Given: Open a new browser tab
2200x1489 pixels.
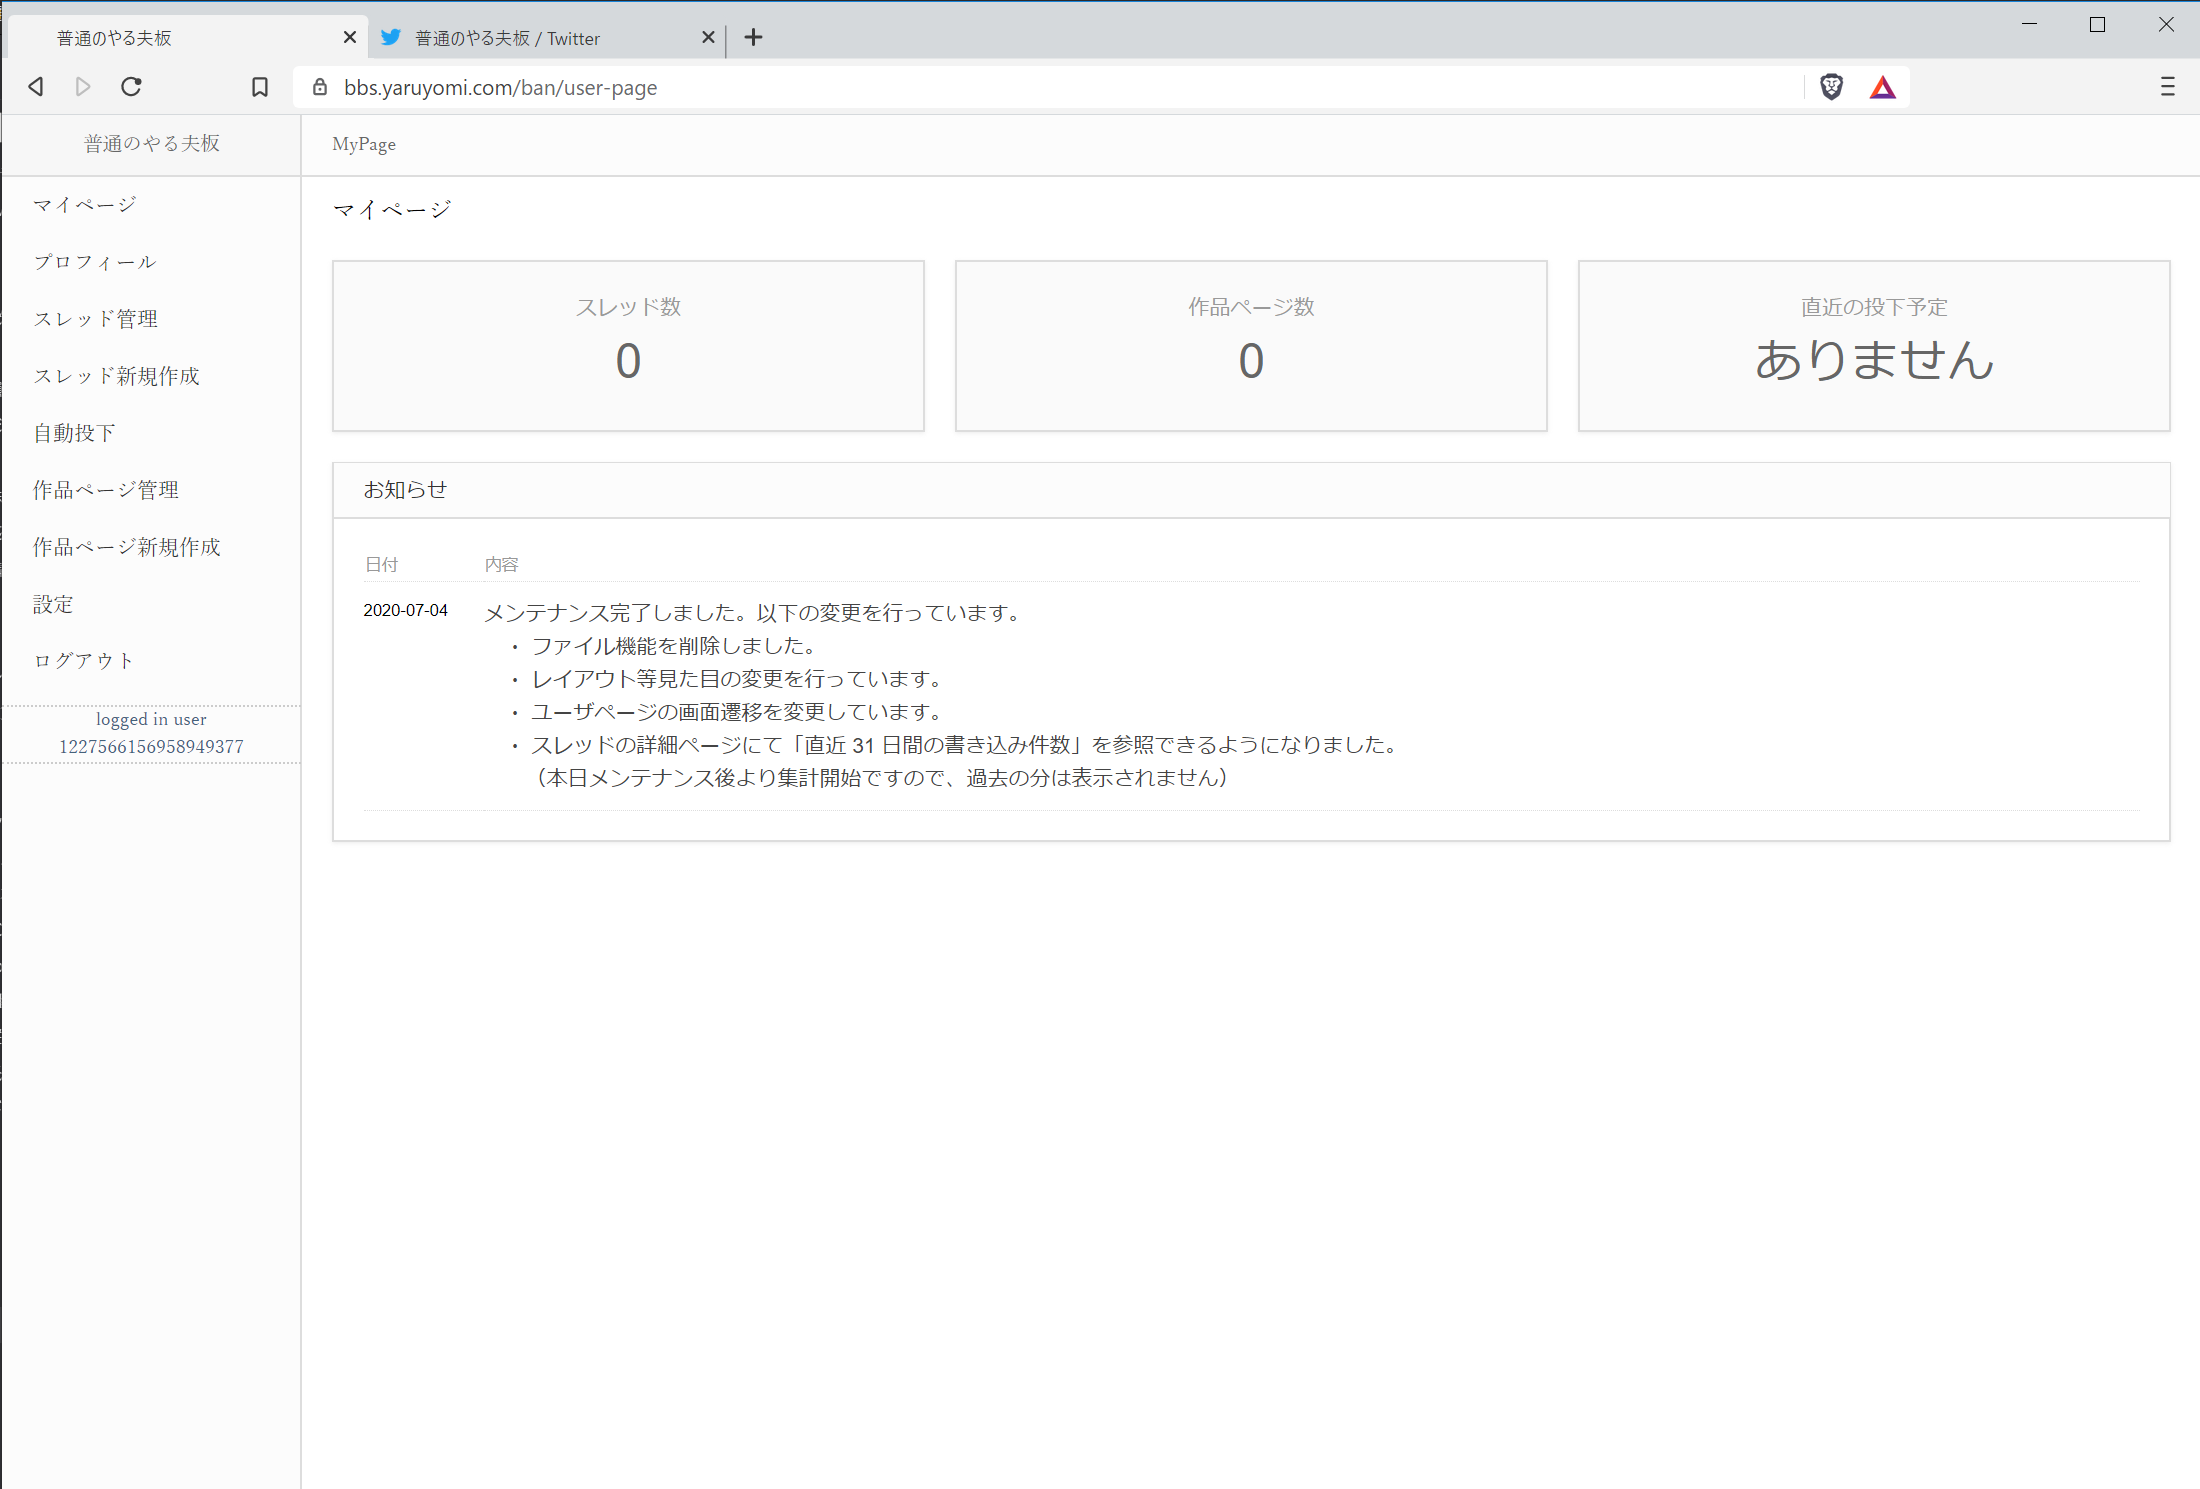Looking at the screenshot, I should coord(753,37).
